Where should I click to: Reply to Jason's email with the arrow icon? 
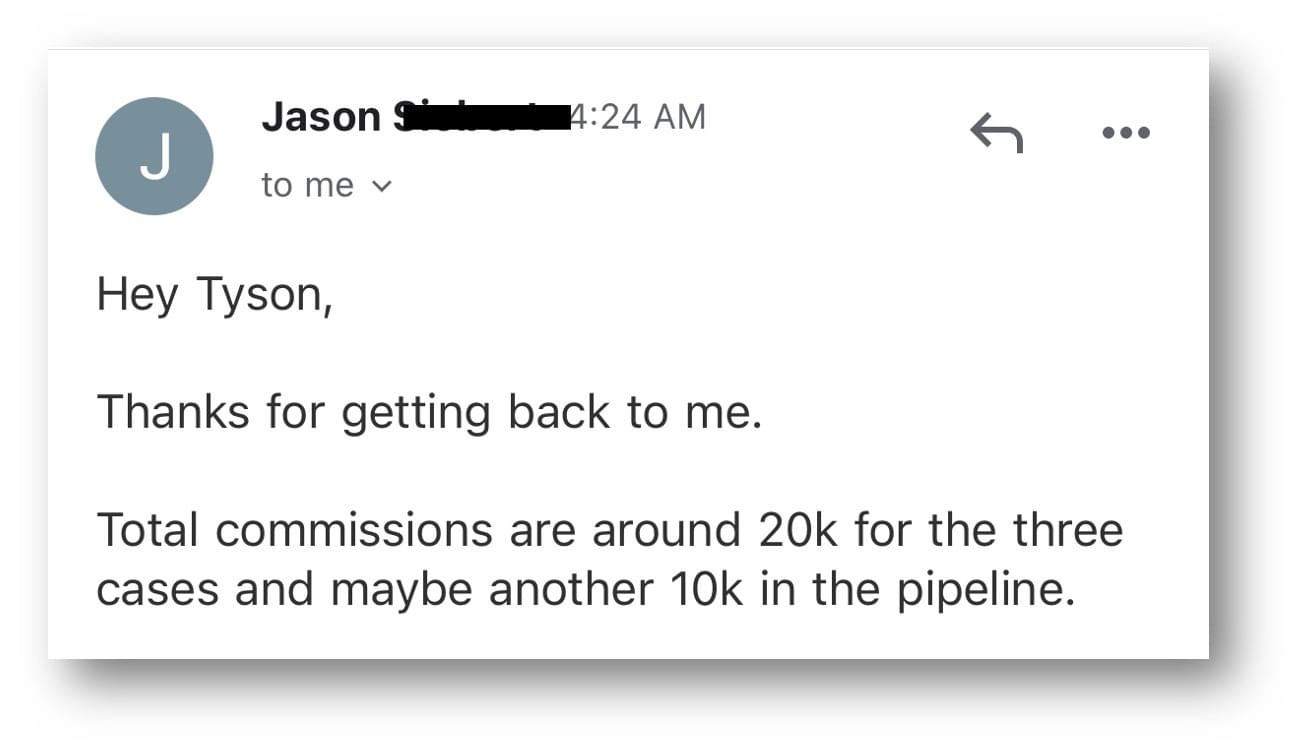pos(997,132)
